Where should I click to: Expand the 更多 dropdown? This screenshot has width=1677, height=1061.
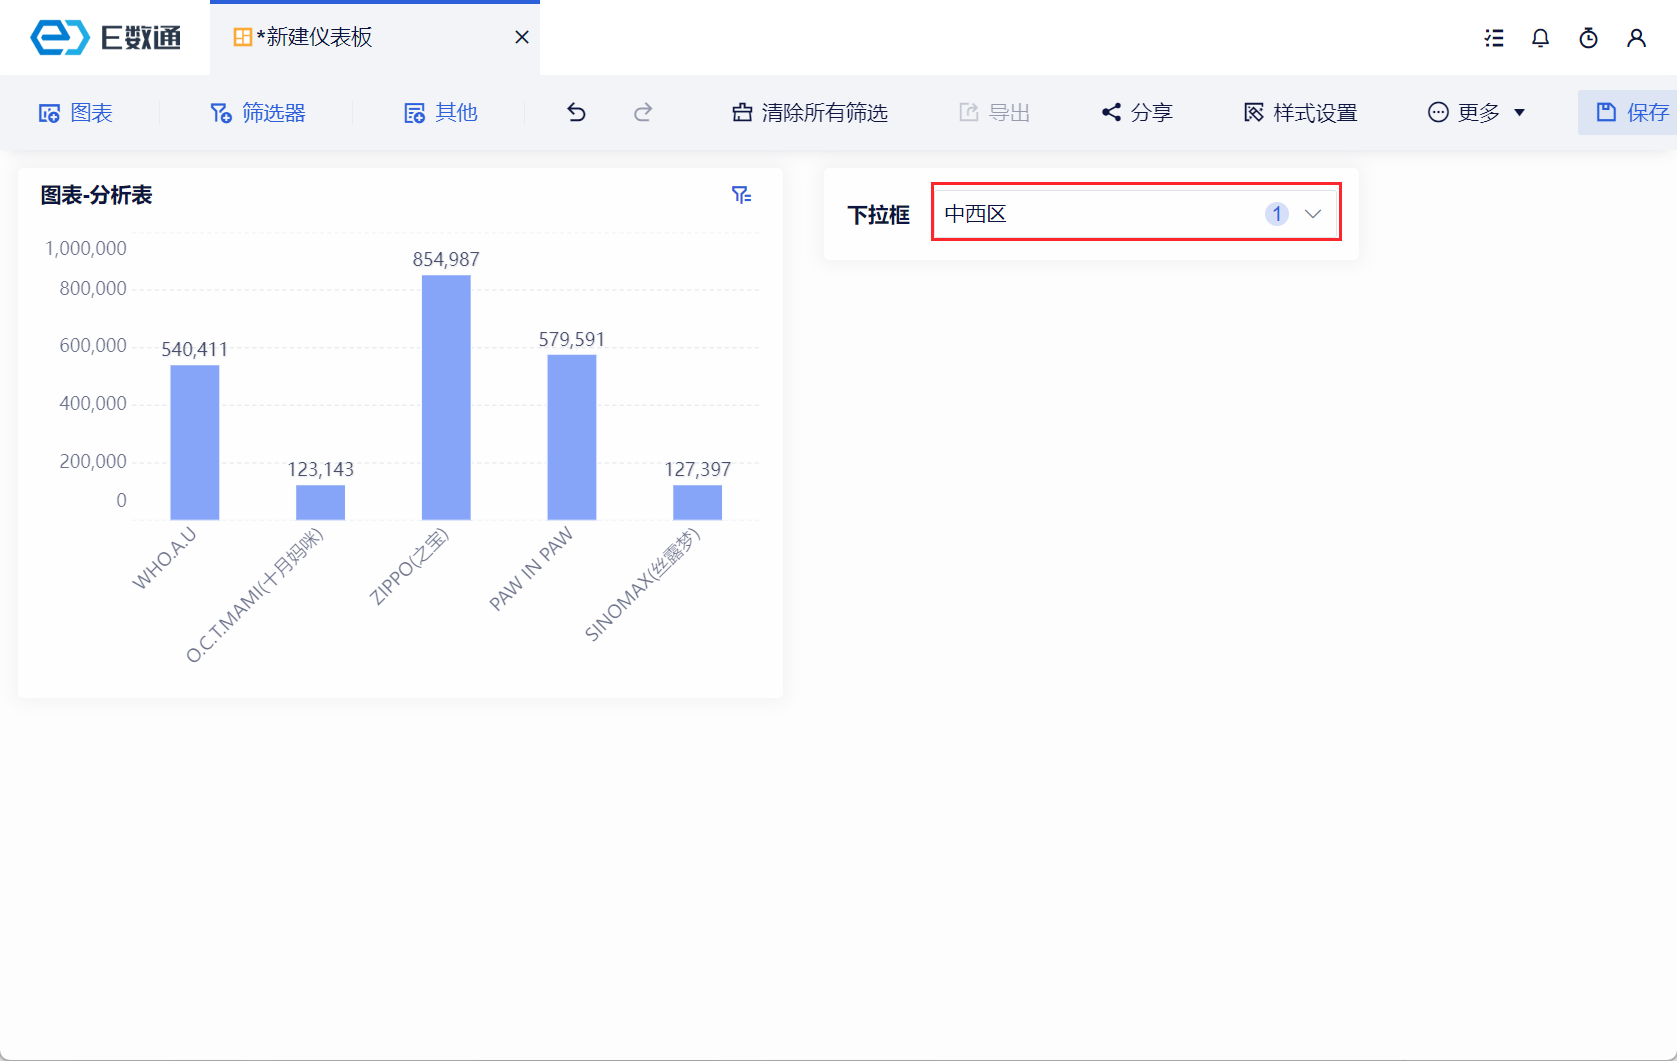pos(1476,113)
